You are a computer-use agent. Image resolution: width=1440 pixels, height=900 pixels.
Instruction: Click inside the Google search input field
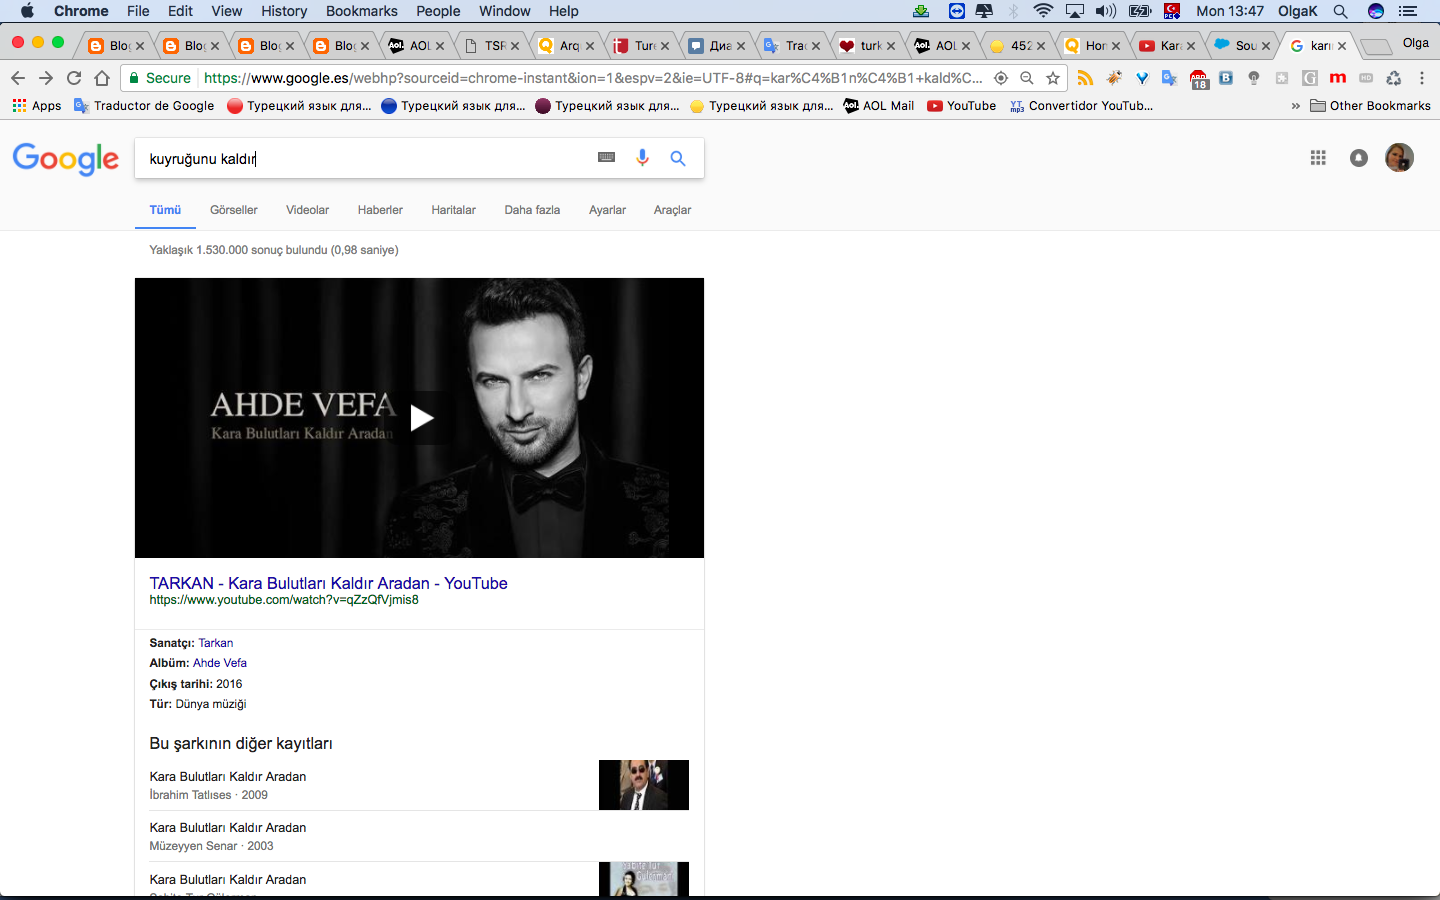pyautogui.click(x=365, y=158)
